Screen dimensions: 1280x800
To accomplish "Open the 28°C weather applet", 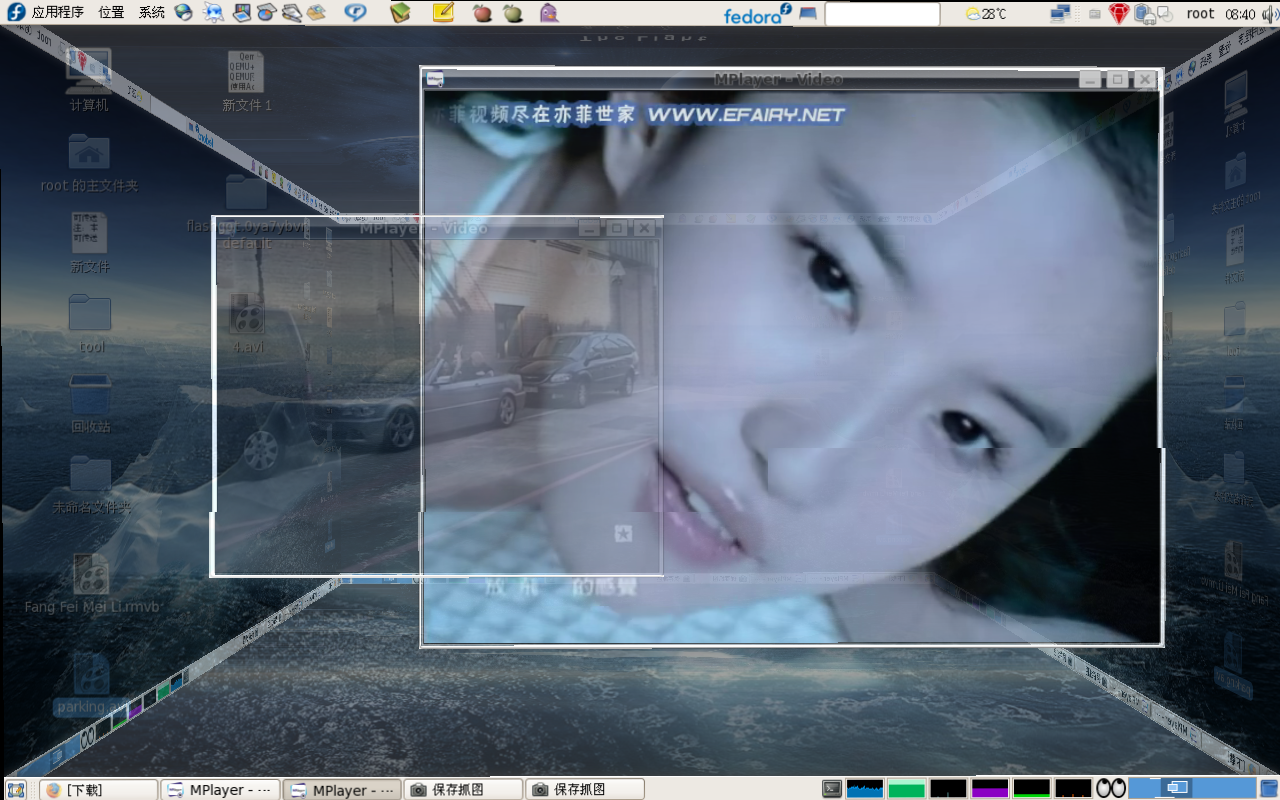I will click(x=986, y=14).
